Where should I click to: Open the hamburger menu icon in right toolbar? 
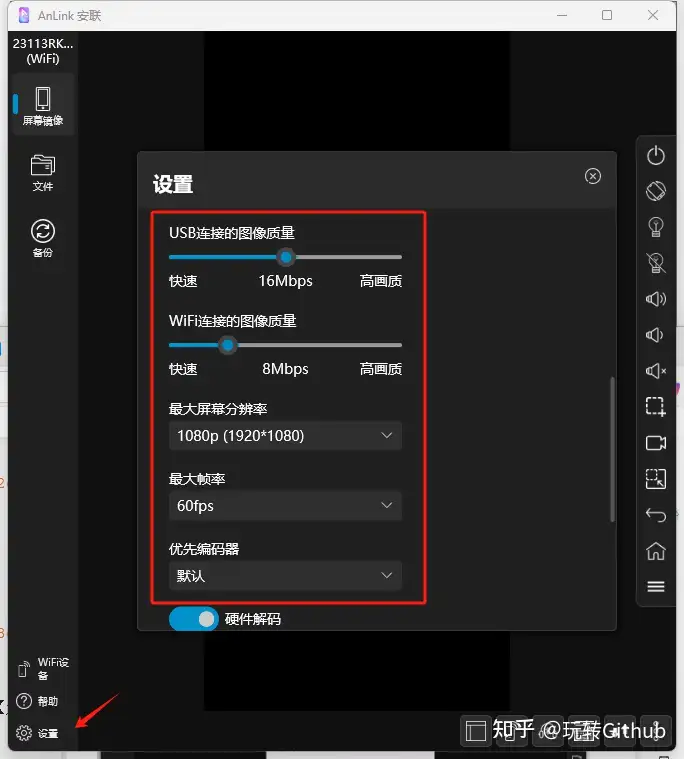click(656, 587)
